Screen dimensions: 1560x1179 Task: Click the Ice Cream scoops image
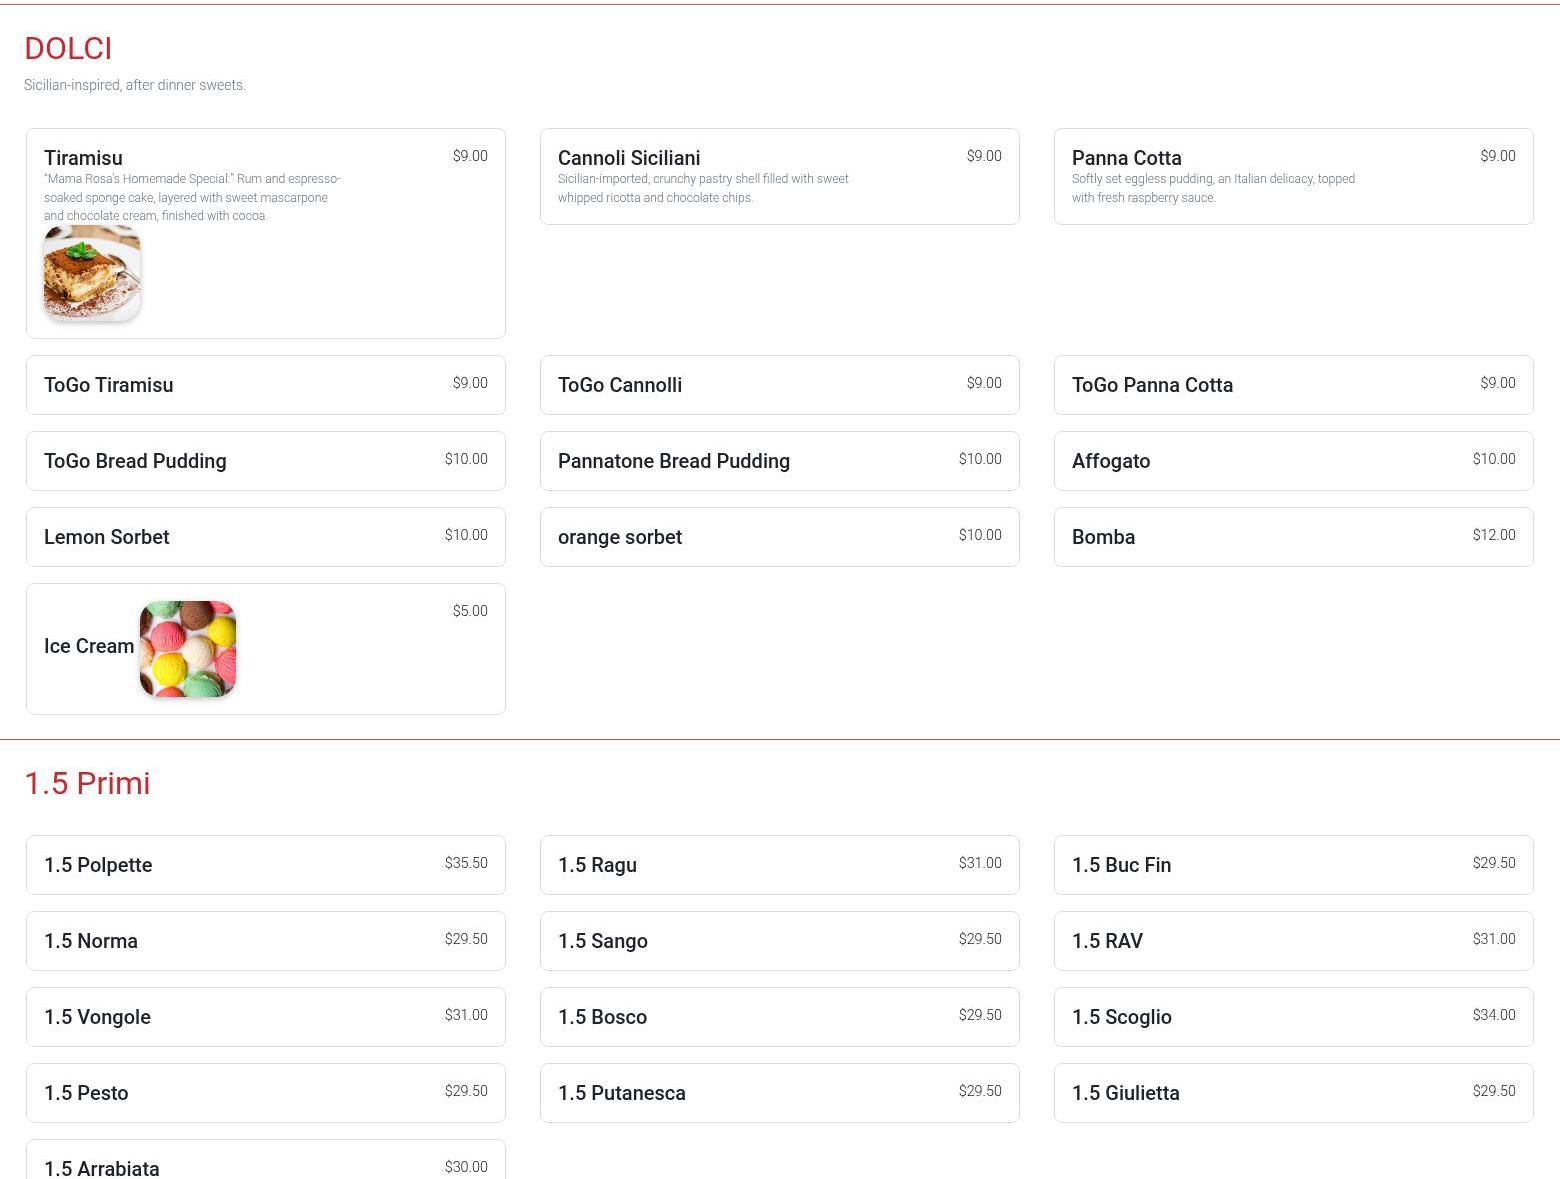click(188, 648)
